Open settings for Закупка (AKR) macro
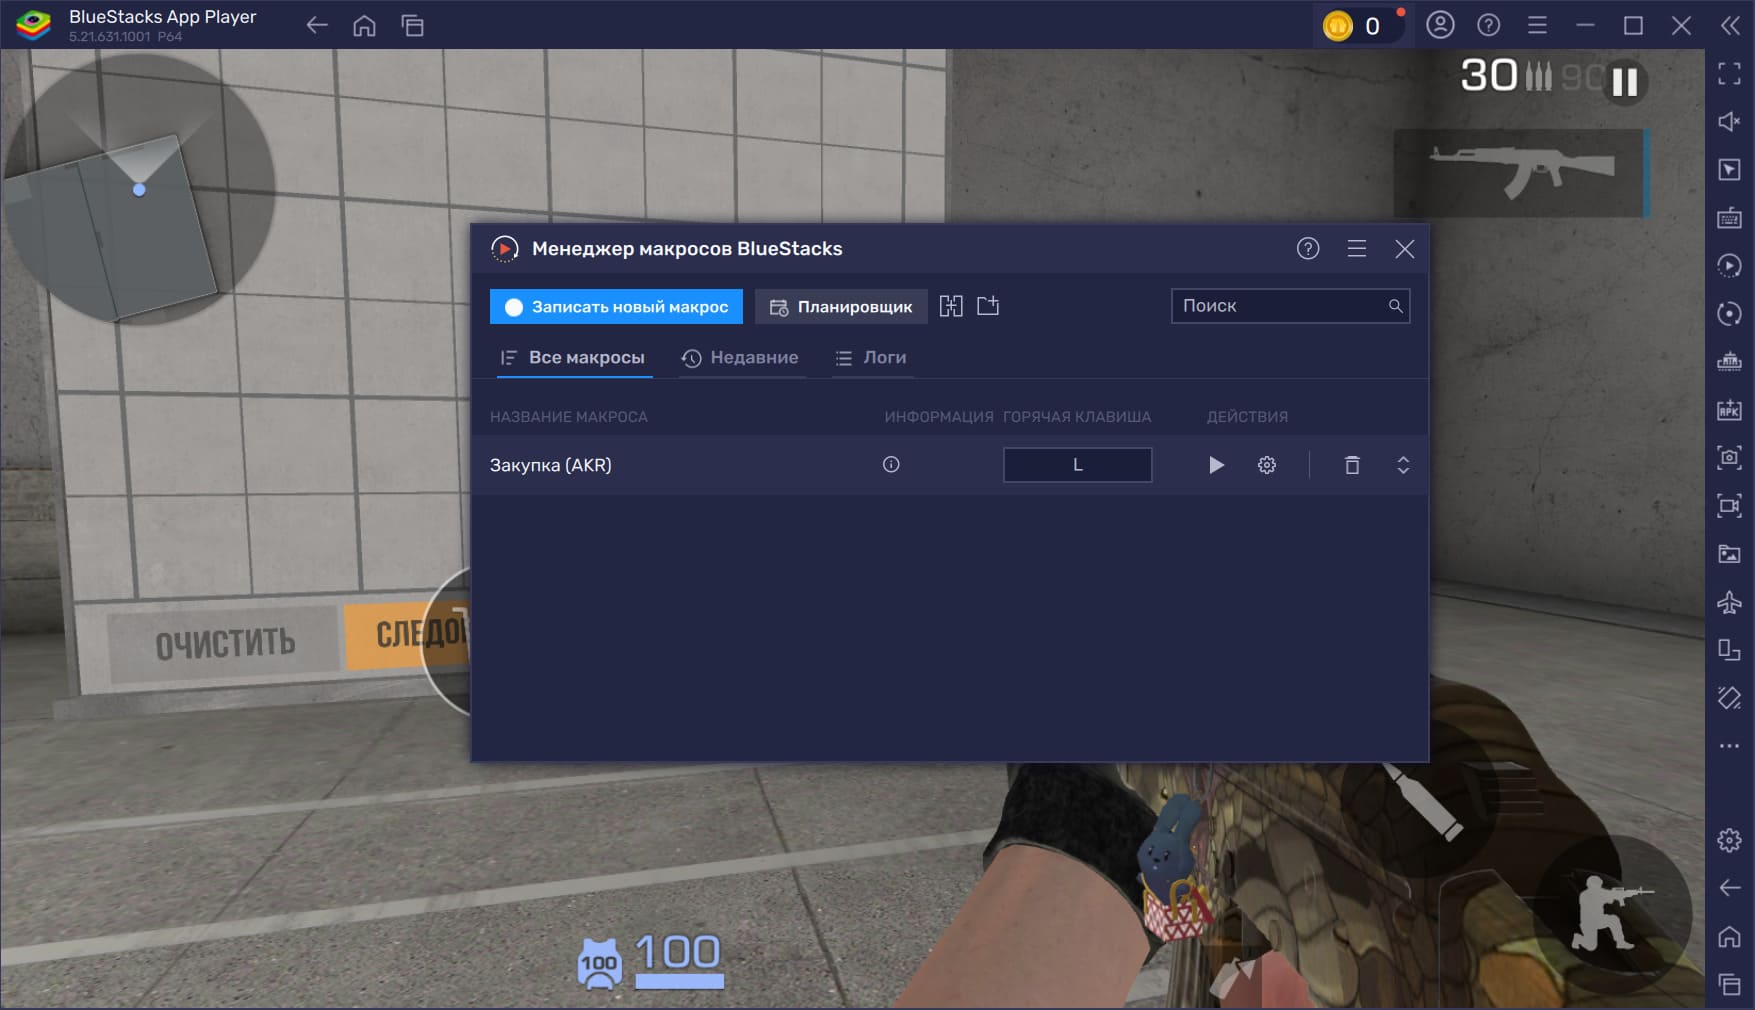This screenshot has width=1755, height=1010. coord(1267,465)
